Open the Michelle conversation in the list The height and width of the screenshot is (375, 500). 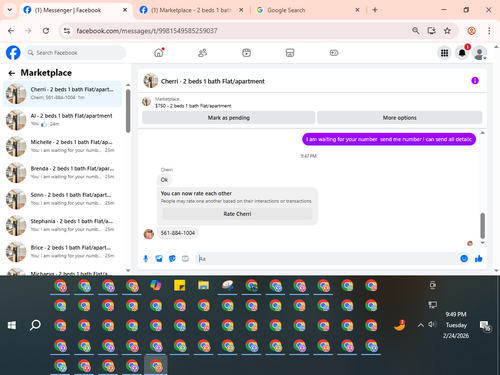coord(62,146)
